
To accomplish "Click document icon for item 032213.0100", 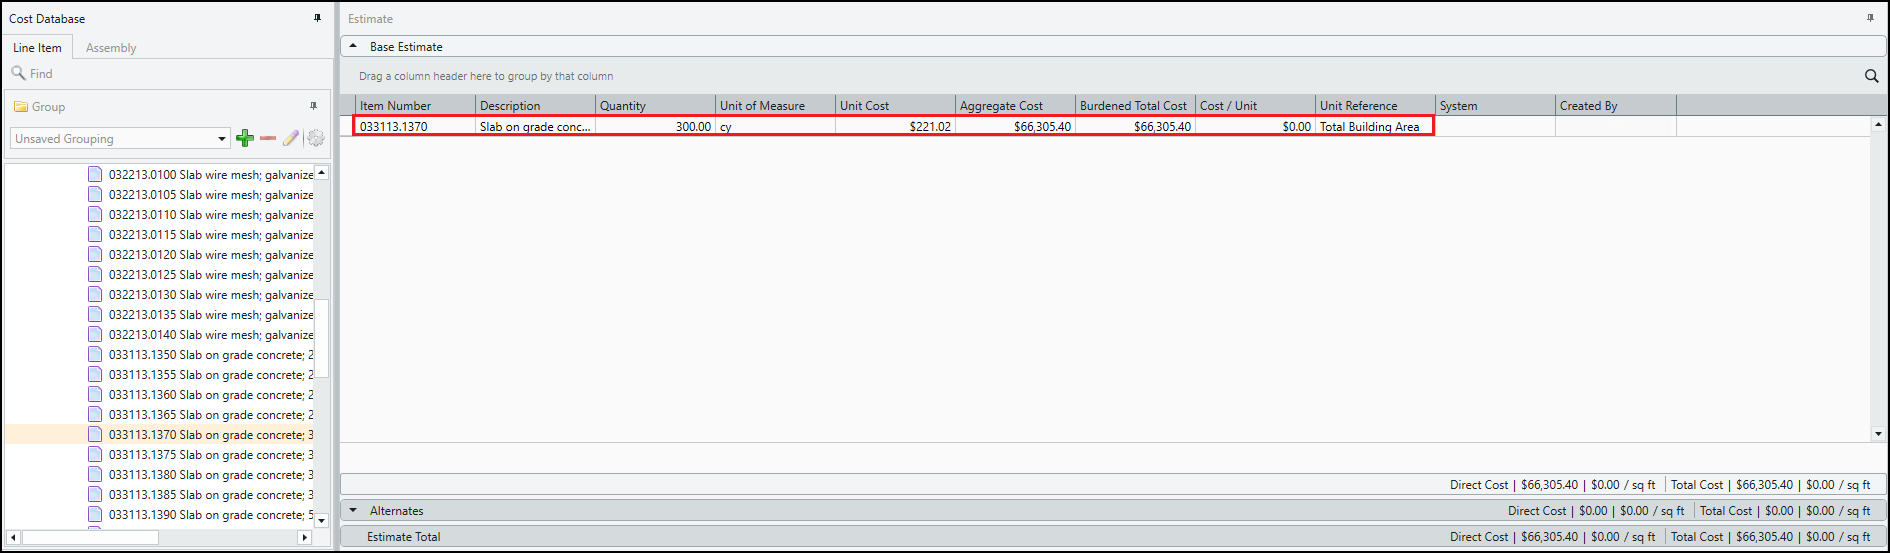I will point(95,174).
